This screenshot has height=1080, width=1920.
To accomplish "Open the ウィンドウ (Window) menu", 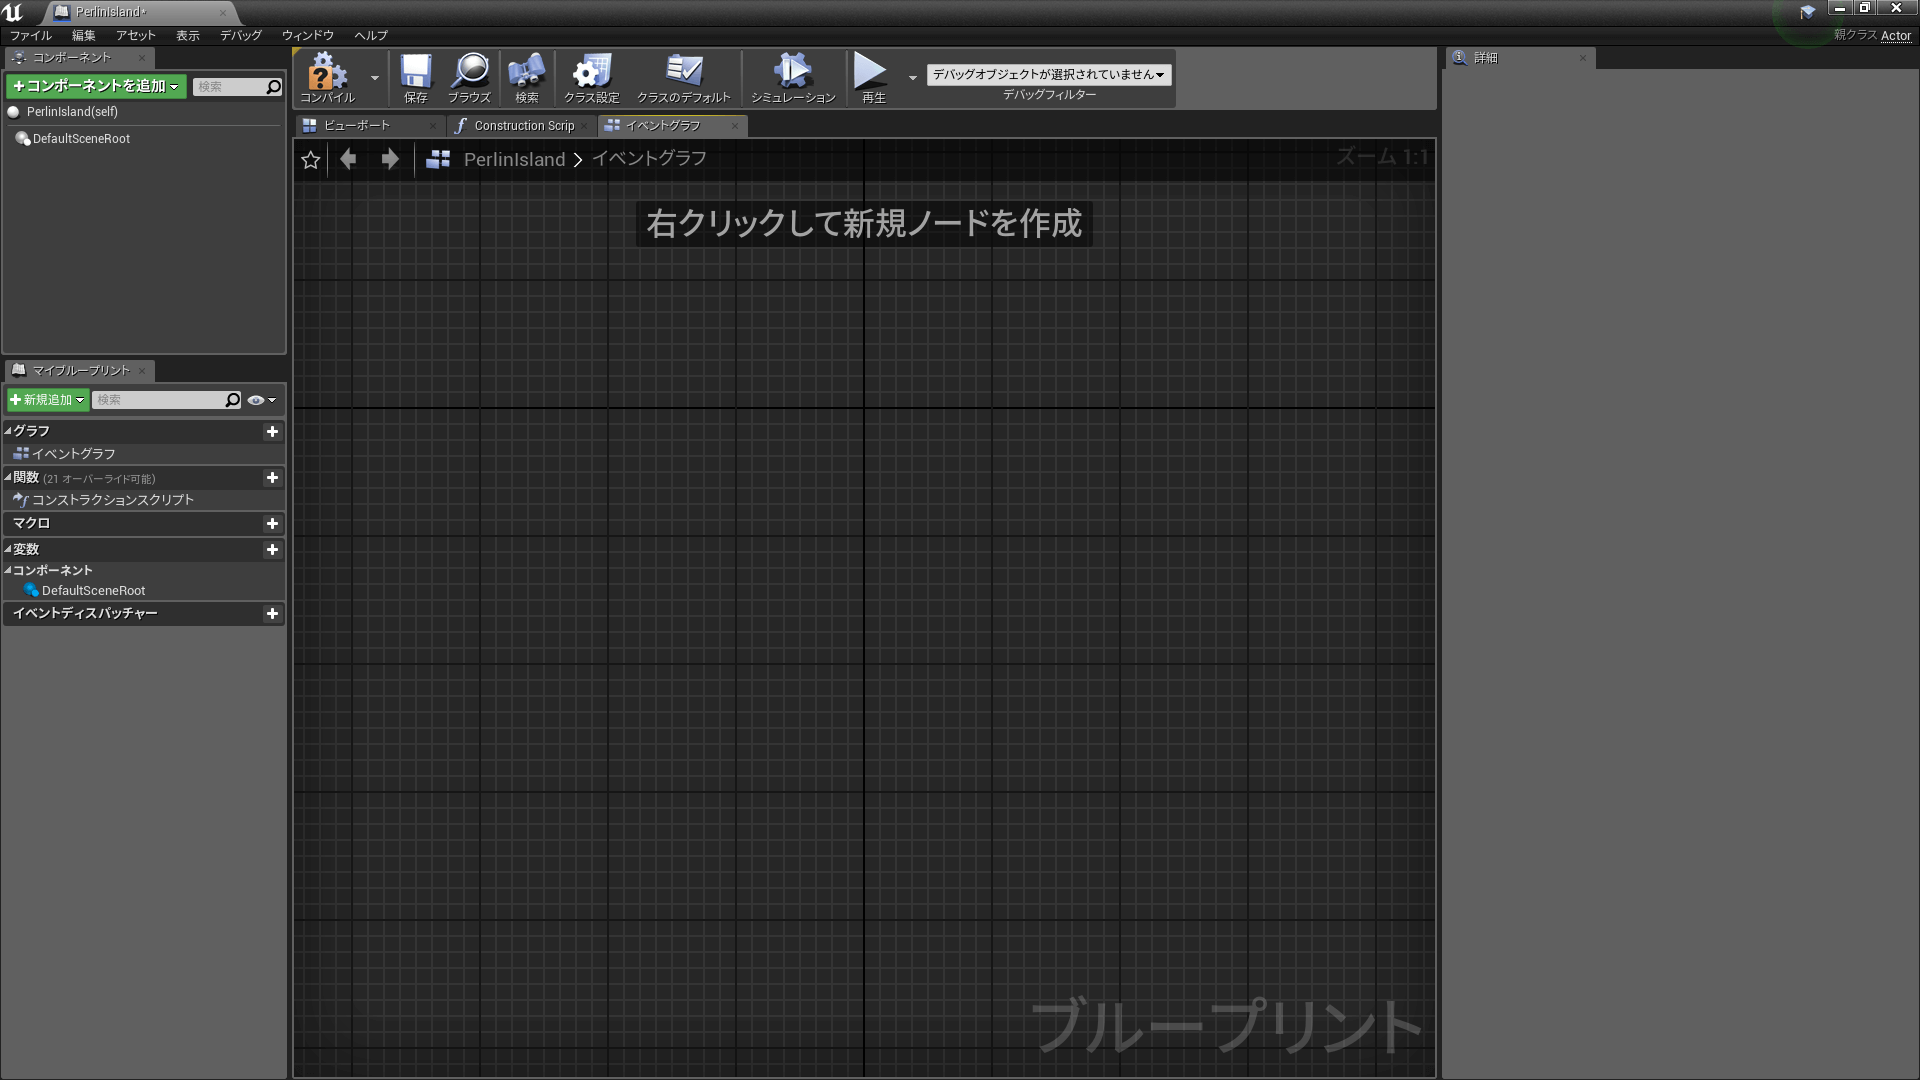I will point(307,35).
